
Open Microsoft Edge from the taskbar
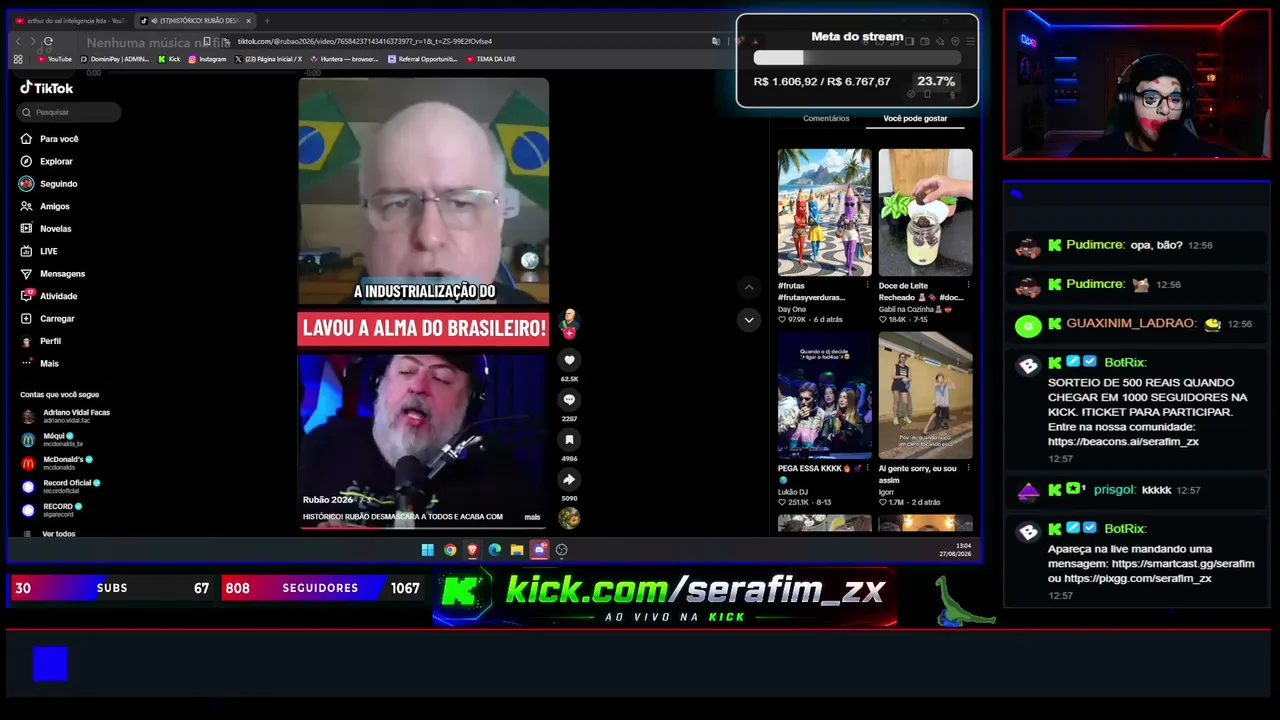pos(495,550)
